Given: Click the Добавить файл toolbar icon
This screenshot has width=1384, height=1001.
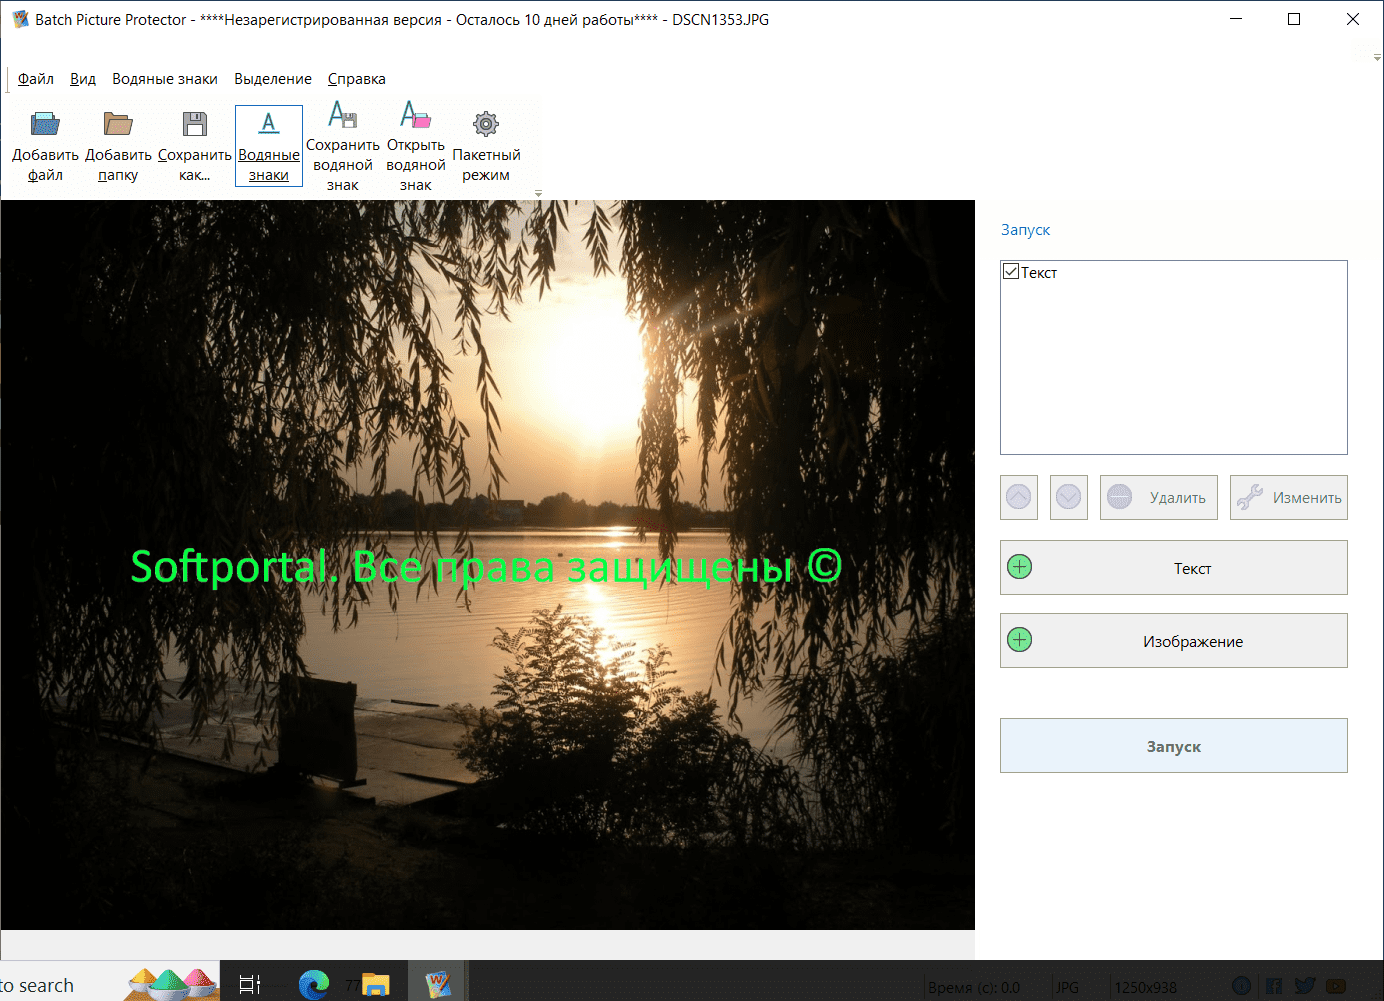Looking at the screenshot, I should pyautogui.click(x=45, y=124).
